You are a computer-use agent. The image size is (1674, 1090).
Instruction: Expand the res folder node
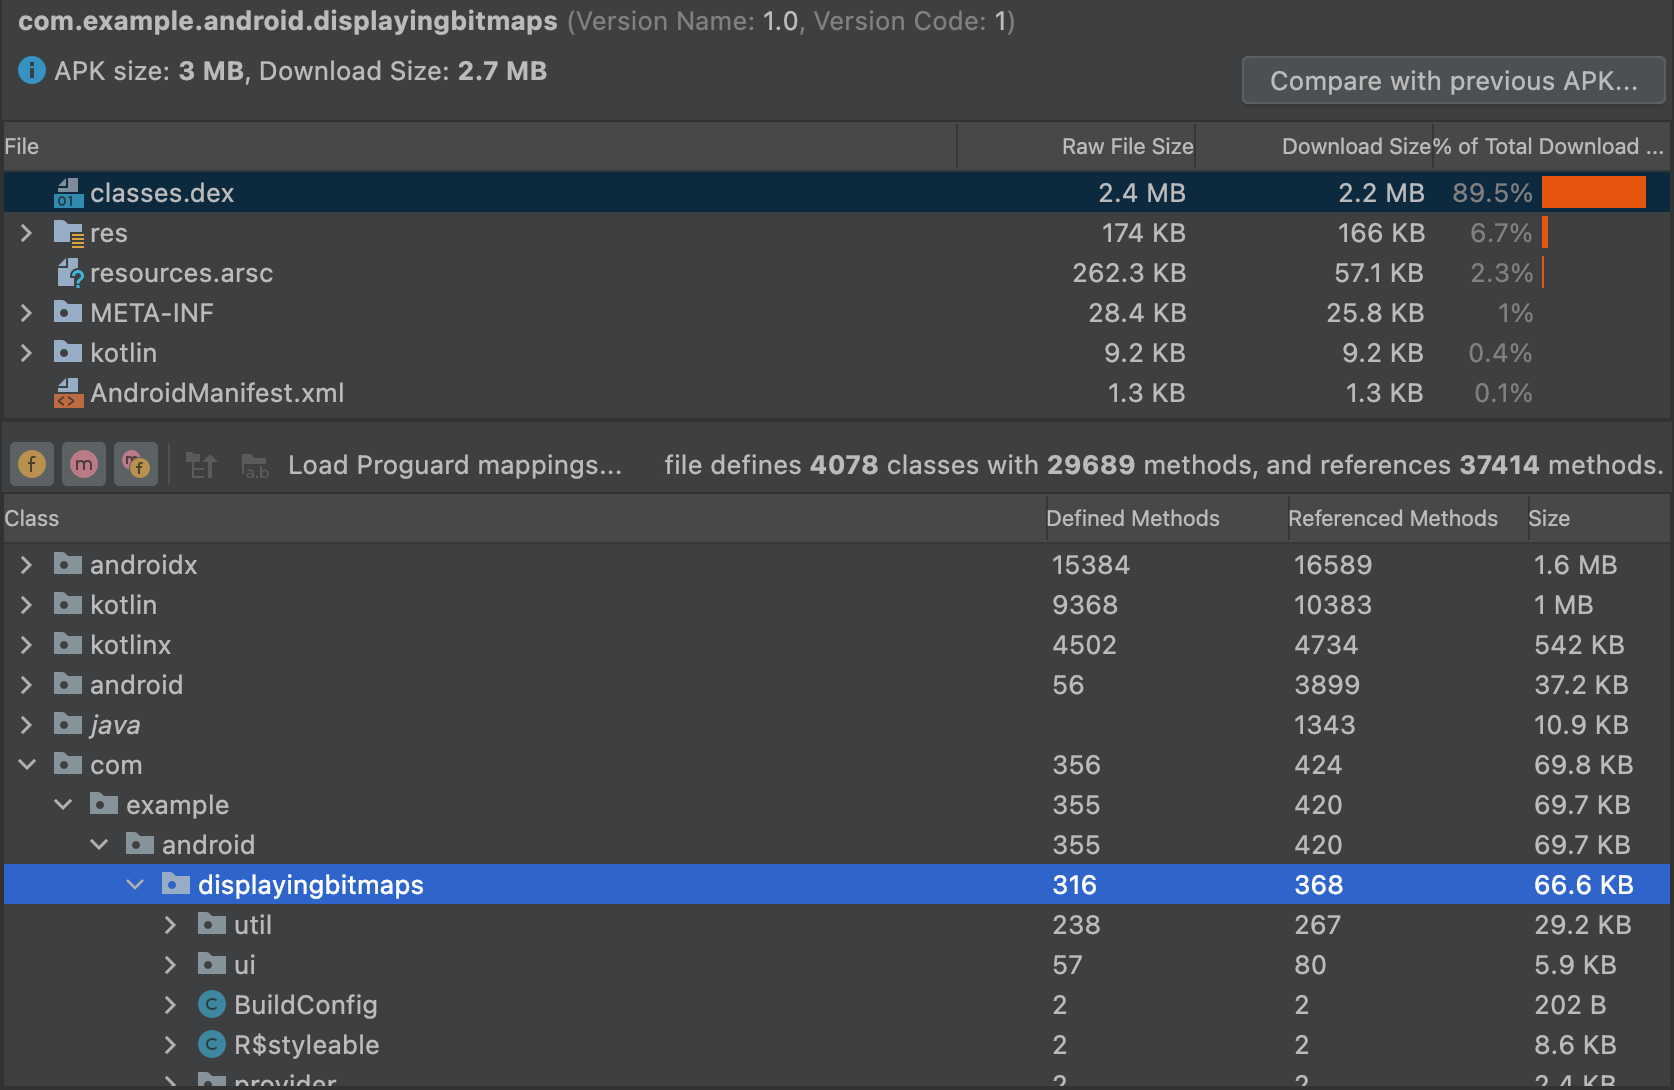[x=26, y=232]
